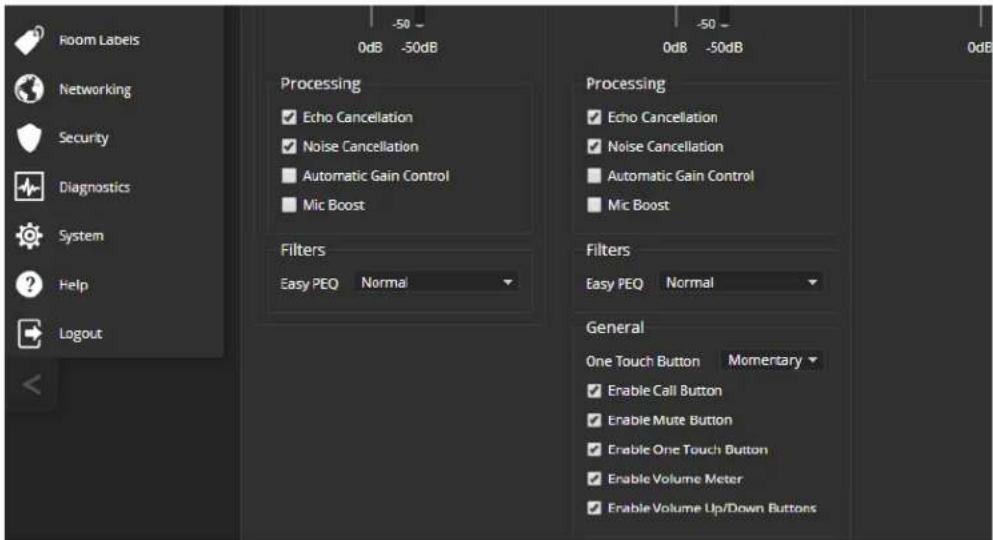Enable Automatic Gain Control in left panel
This screenshot has width=993, height=540.
(289, 175)
